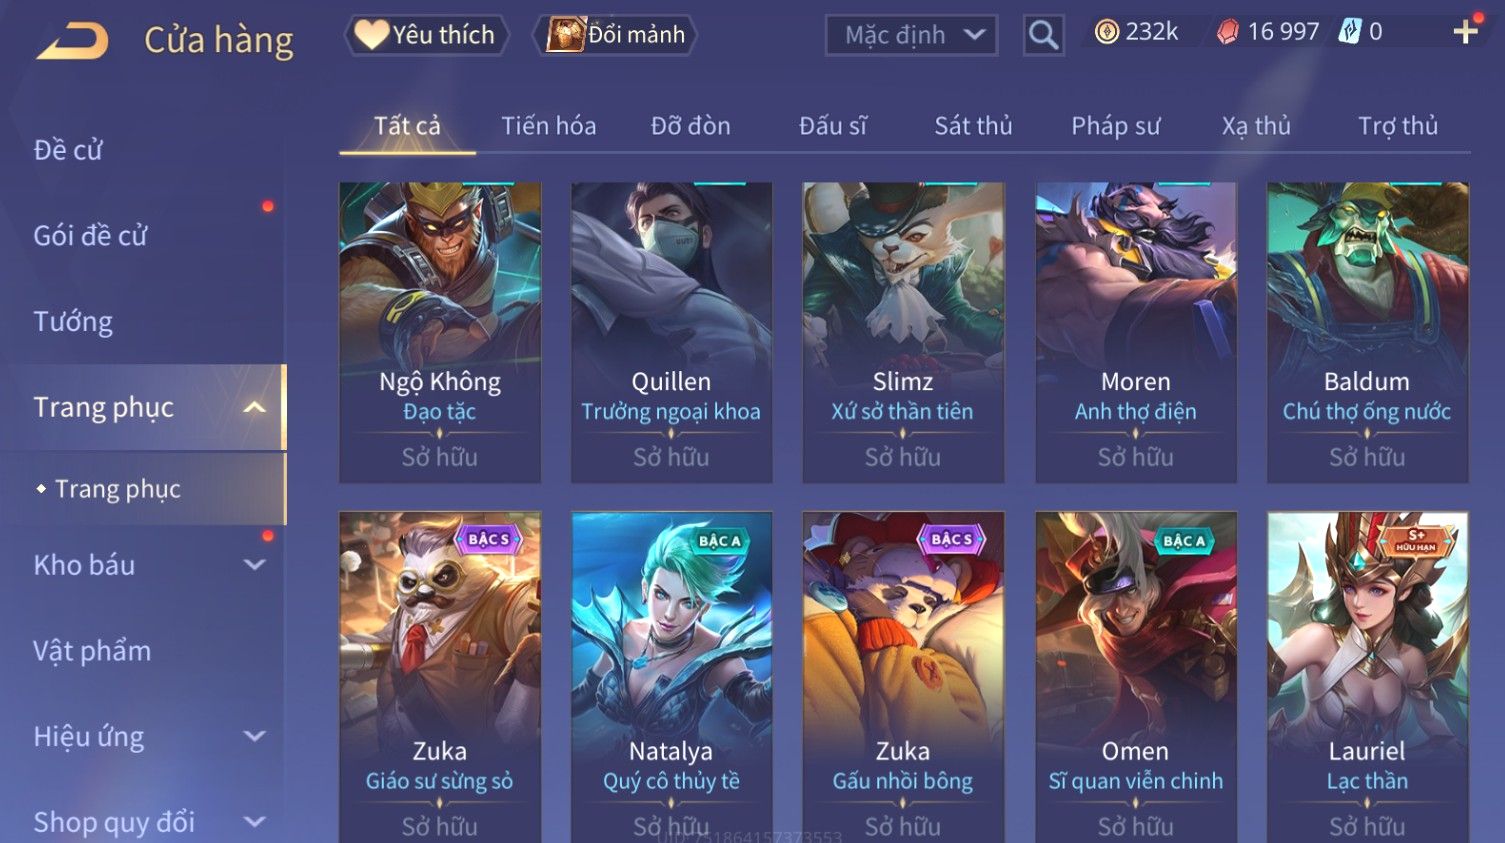Switch to the Pháp sư tab
This screenshot has width=1505, height=843.
point(1115,126)
